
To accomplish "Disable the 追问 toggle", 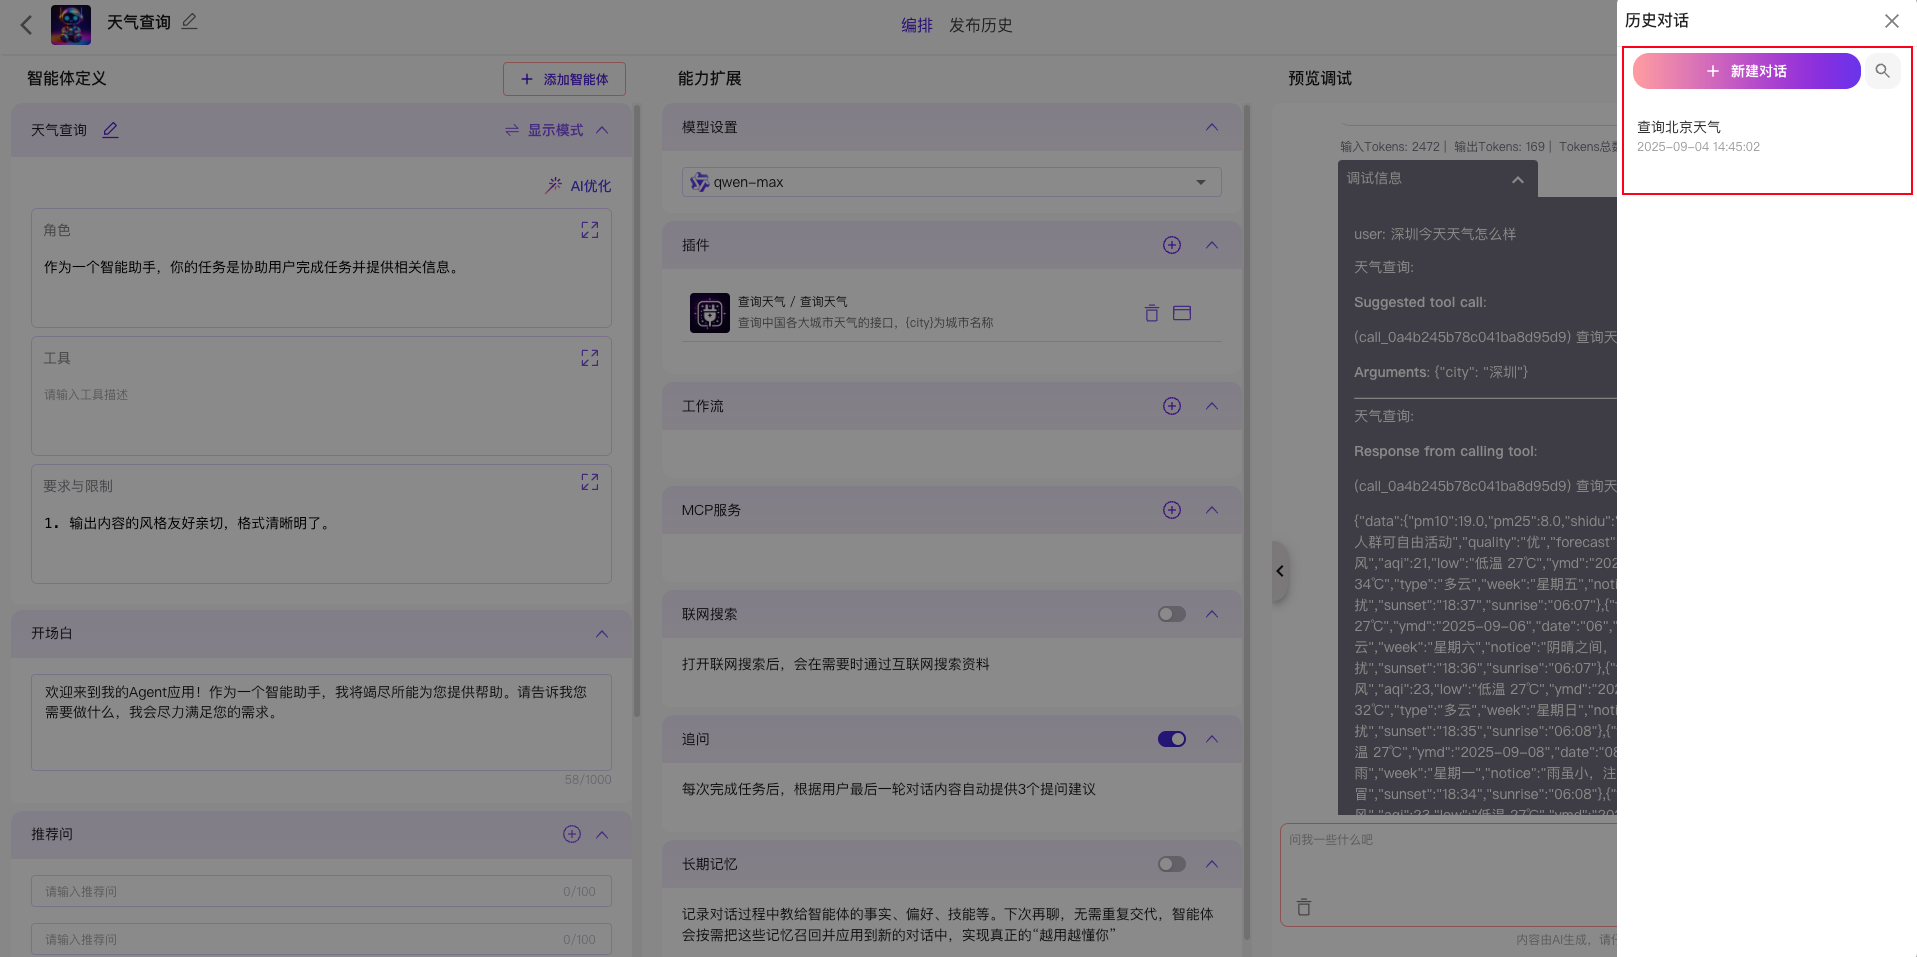I will click(x=1172, y=739).
